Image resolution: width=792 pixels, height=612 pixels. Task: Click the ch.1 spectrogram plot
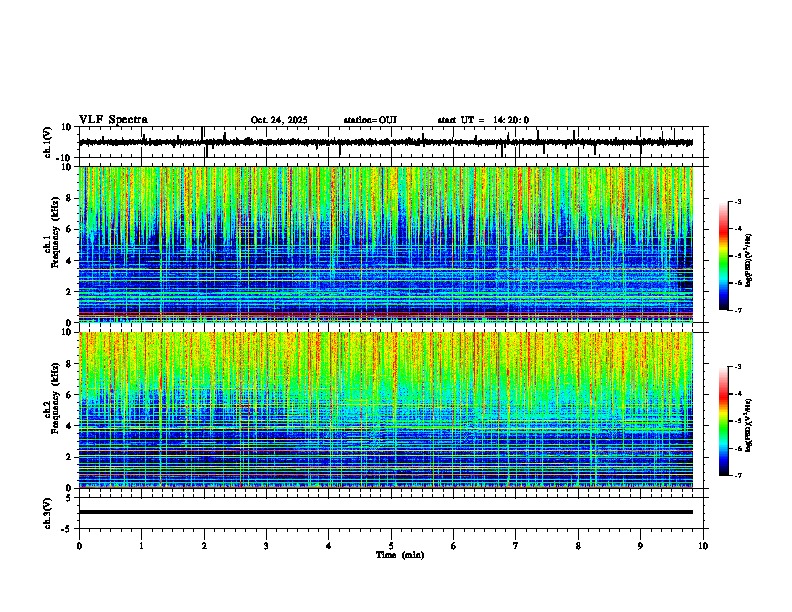pyautogui.click(x=386, y=244)
